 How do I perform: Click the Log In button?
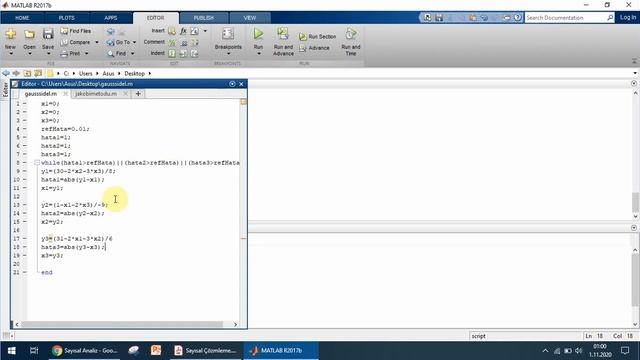click(628, 18)
